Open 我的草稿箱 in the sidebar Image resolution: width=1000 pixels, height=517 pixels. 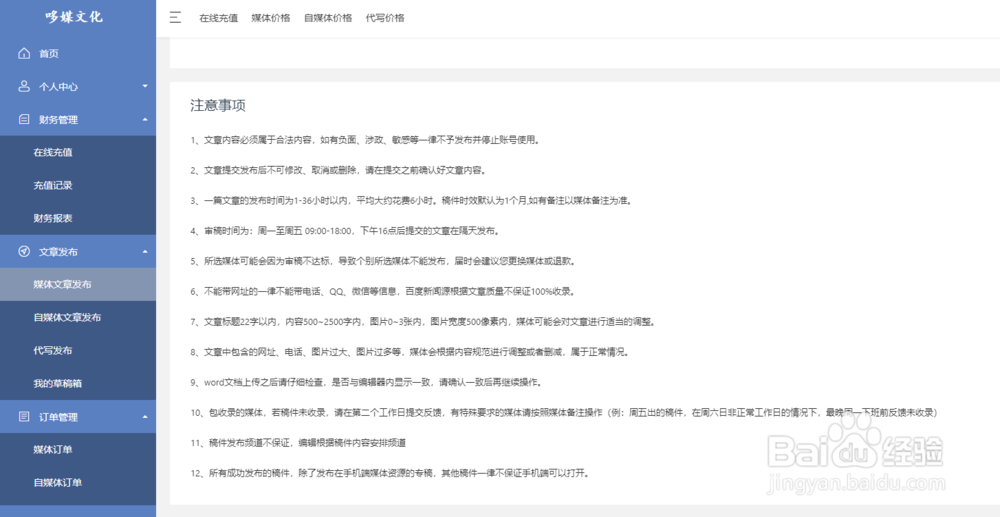click(78, 384)
